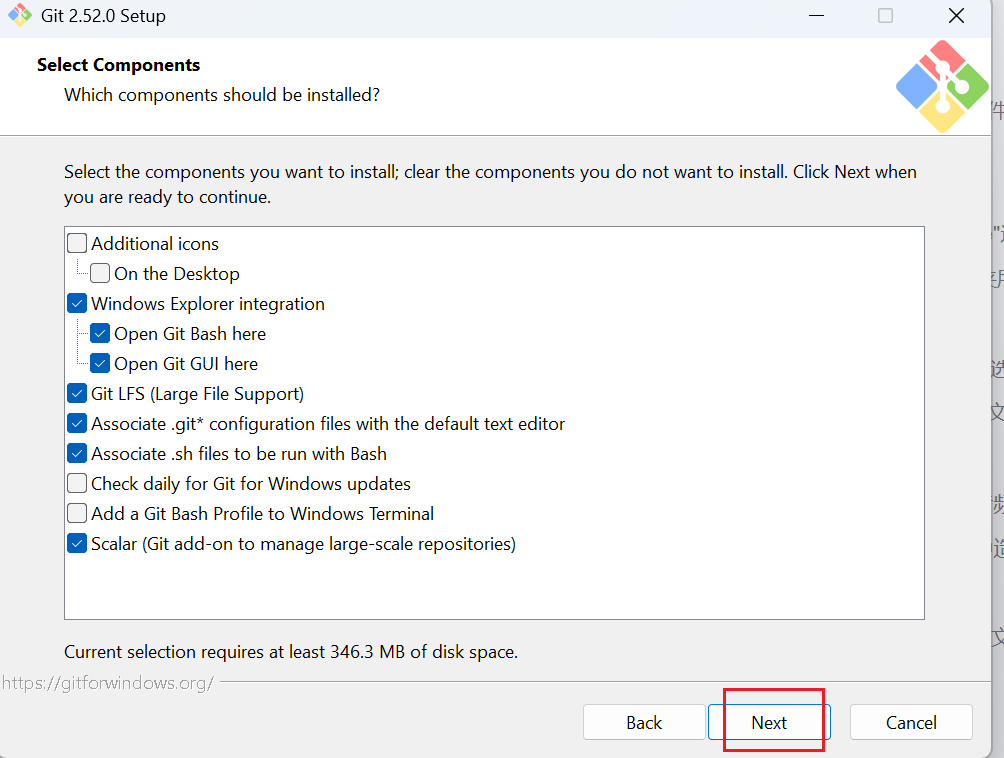Disable Git LFS (Large File Support)
The image size is (1004, 758).
click(77, 394)
